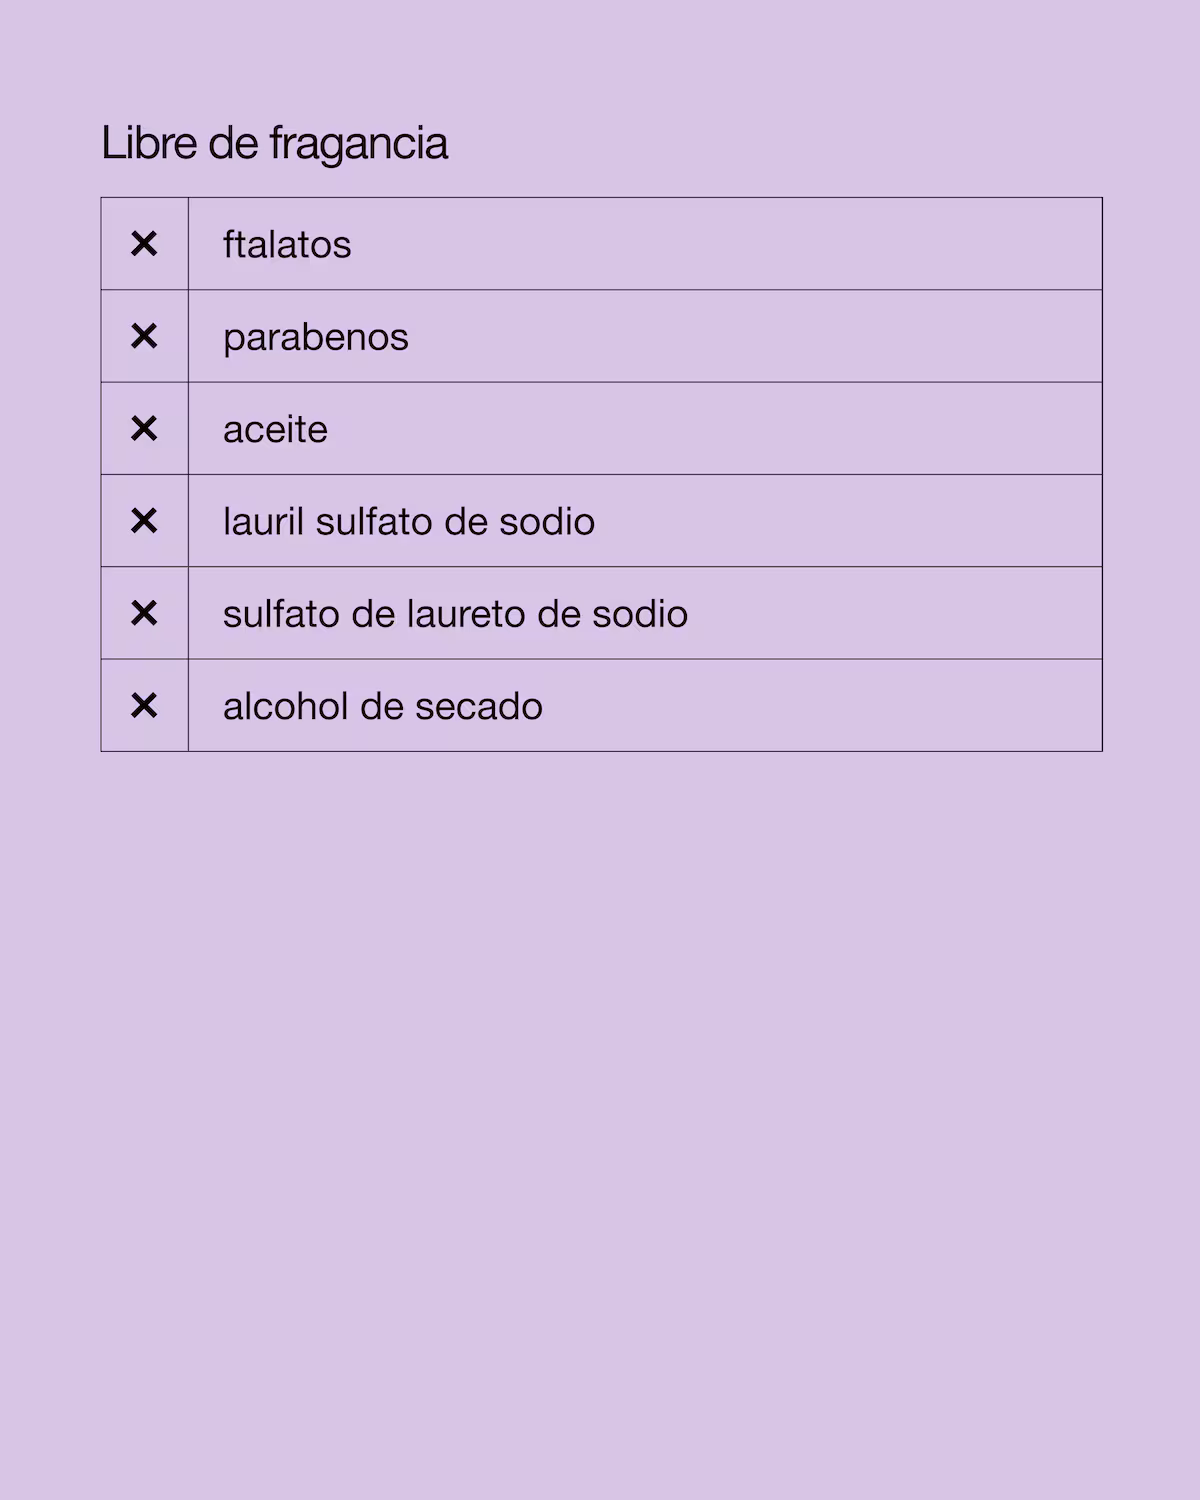Select the 'parabenos' table entry
The width and height of the screenshot is (1200, 1500).
(x=315, y=338)
